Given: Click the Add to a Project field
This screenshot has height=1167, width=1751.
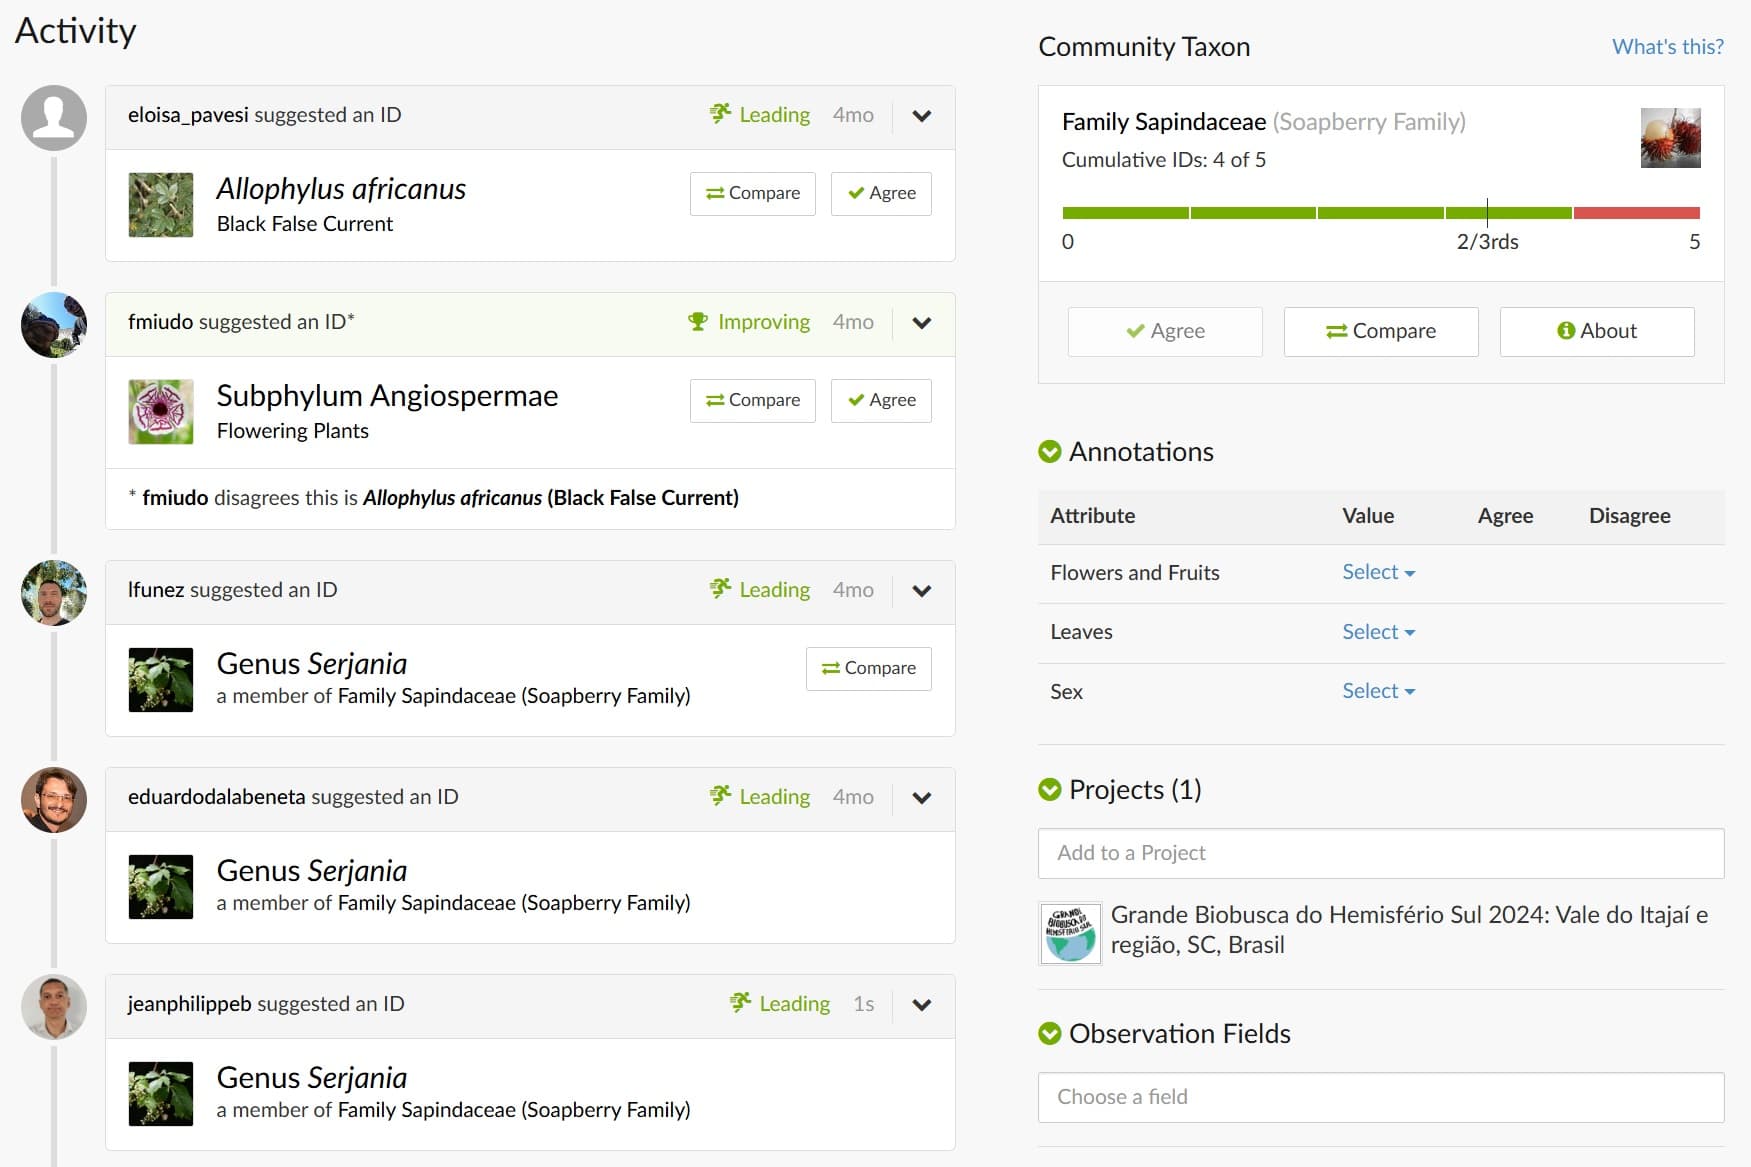Looking at the screenshot, I should (1380, 853).
